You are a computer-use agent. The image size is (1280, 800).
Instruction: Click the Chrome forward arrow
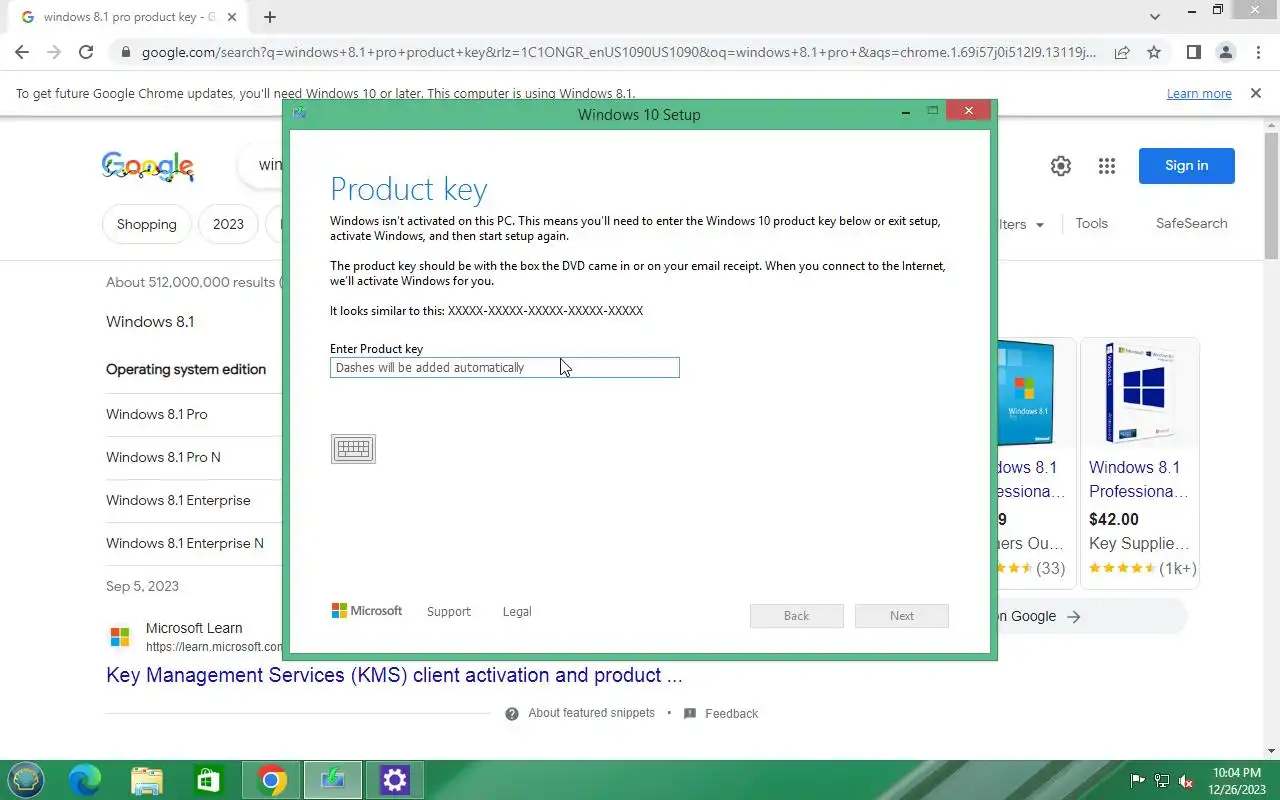pyautogui.click(x=54, y=52)
